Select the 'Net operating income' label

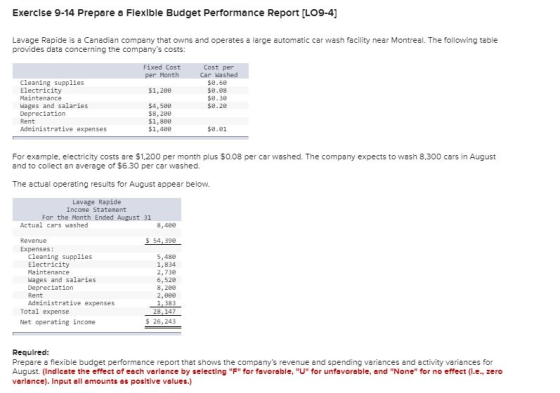(x=58, y=322)
